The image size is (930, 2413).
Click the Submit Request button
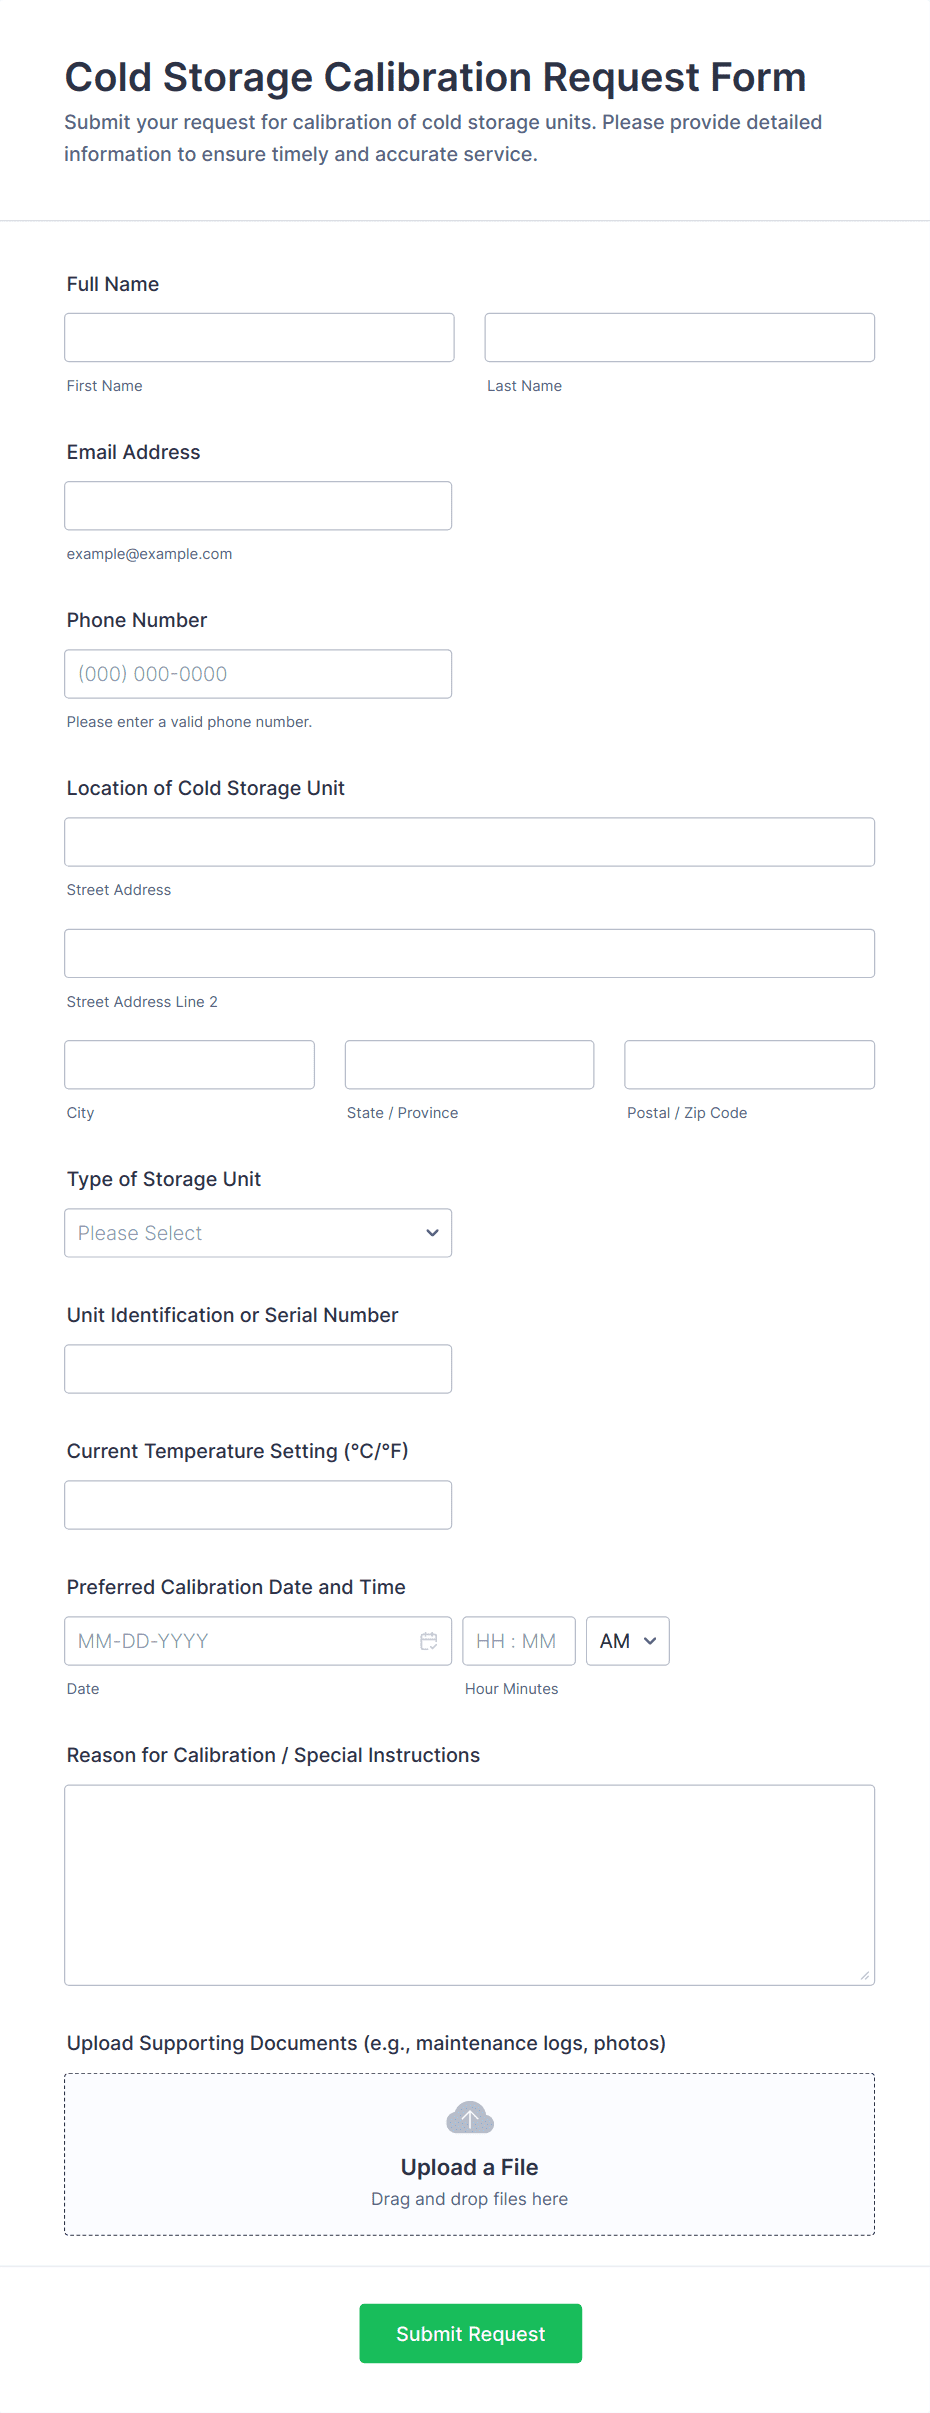point(470,2333)
